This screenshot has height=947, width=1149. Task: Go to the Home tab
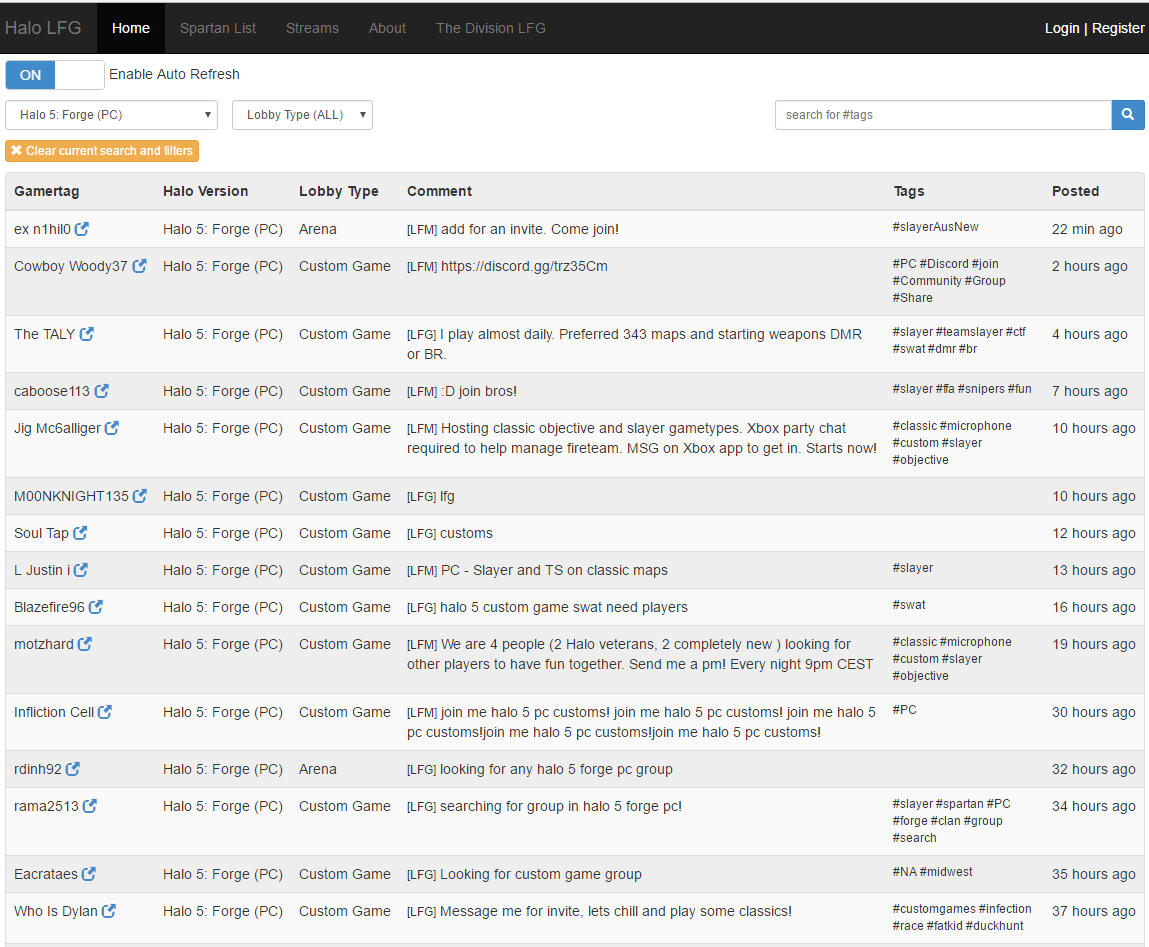(x=130, y=28)
